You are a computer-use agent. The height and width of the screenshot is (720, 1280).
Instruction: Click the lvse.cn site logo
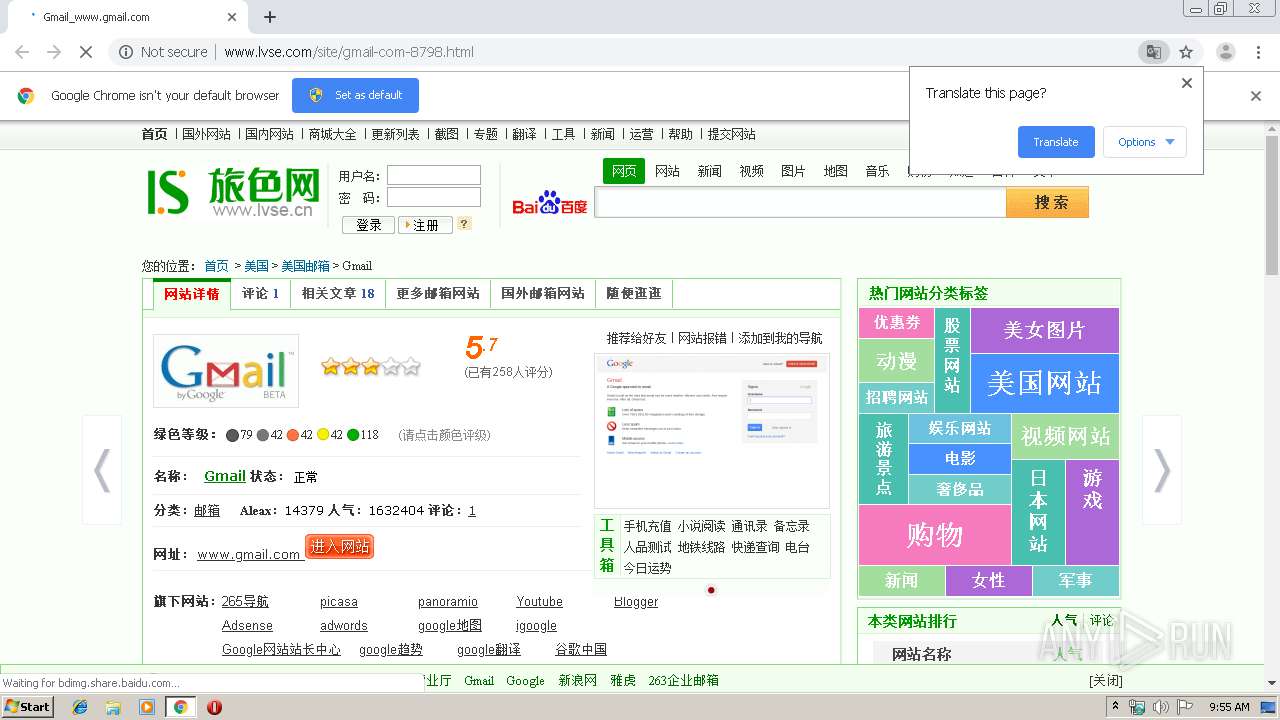[x=233, y=192]
